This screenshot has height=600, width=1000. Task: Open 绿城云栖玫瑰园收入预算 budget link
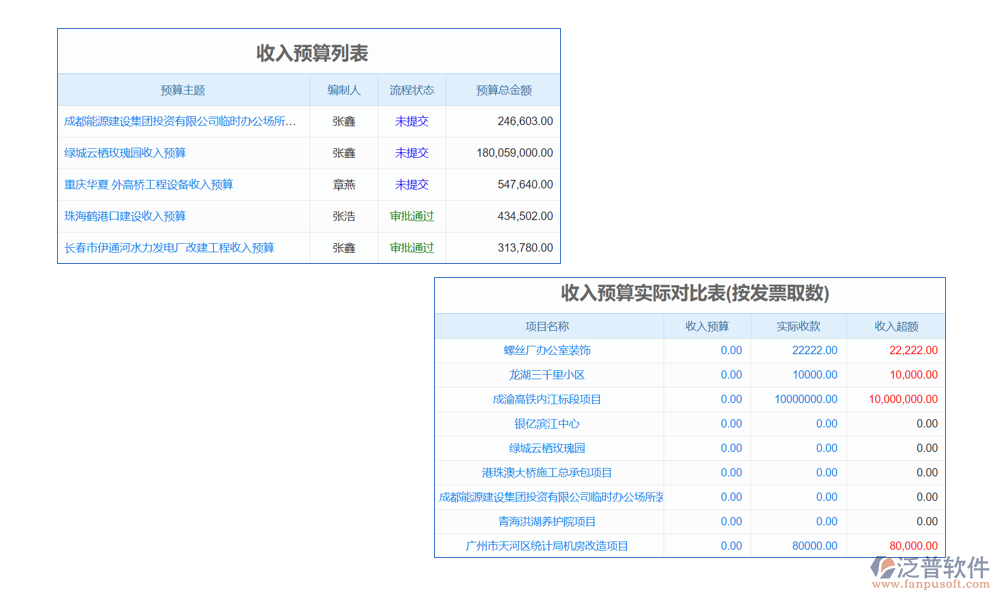(125, 153)
